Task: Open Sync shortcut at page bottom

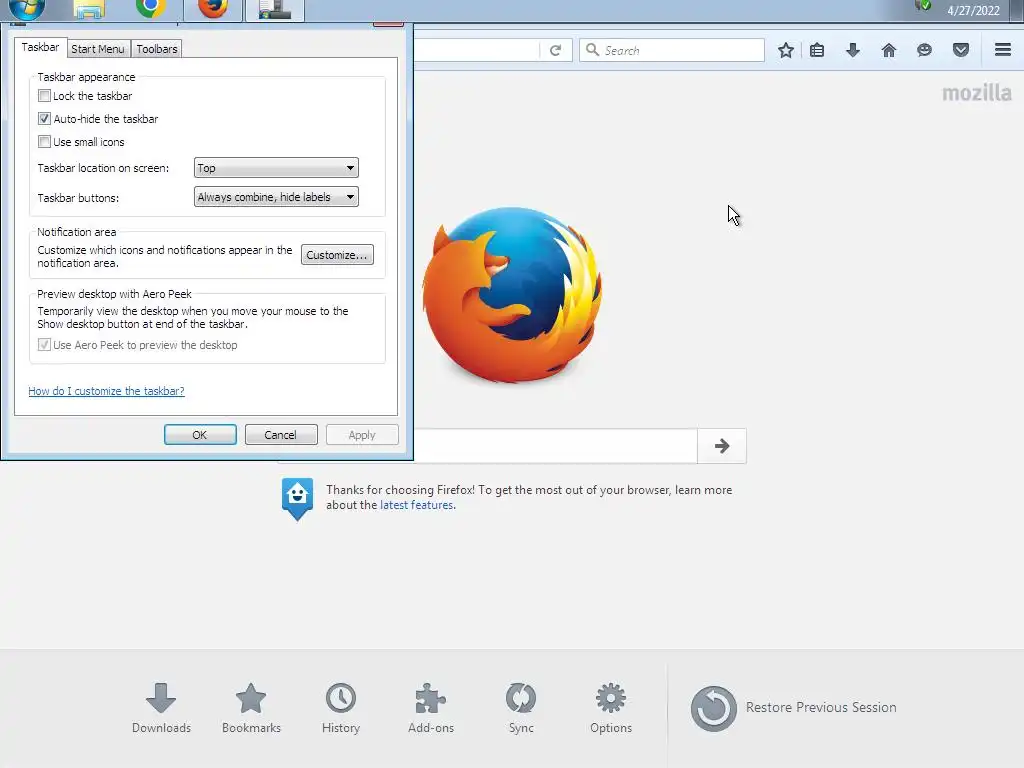Action: [520, 709]
